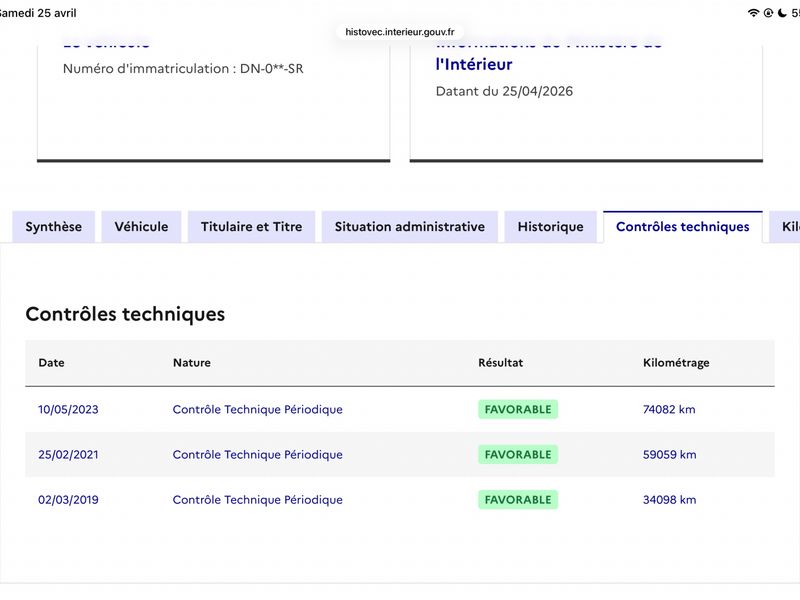Viewport: 800px width, 600px height.
Task: Click the Kilométrage column header
Action: pyautogui.click(x=676, y=363)
